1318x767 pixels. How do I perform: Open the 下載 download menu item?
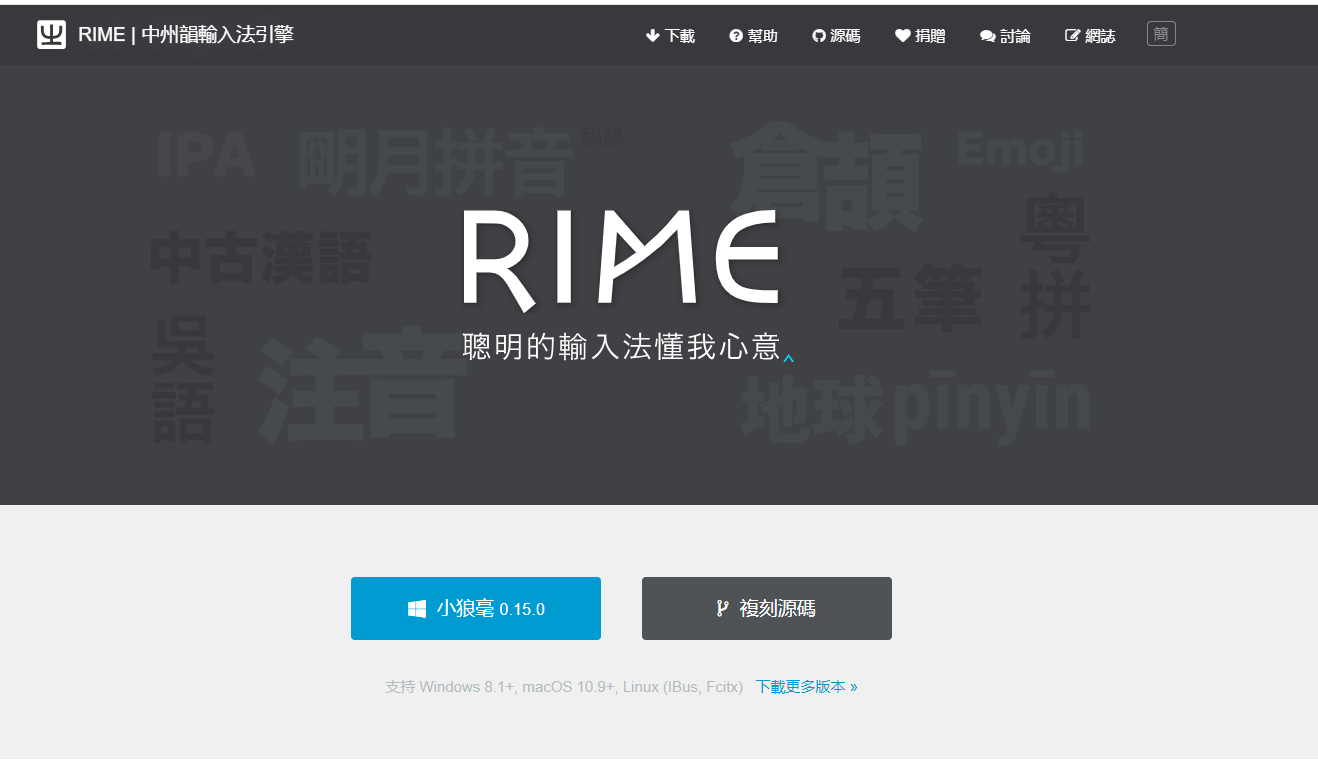pos(670,36)
